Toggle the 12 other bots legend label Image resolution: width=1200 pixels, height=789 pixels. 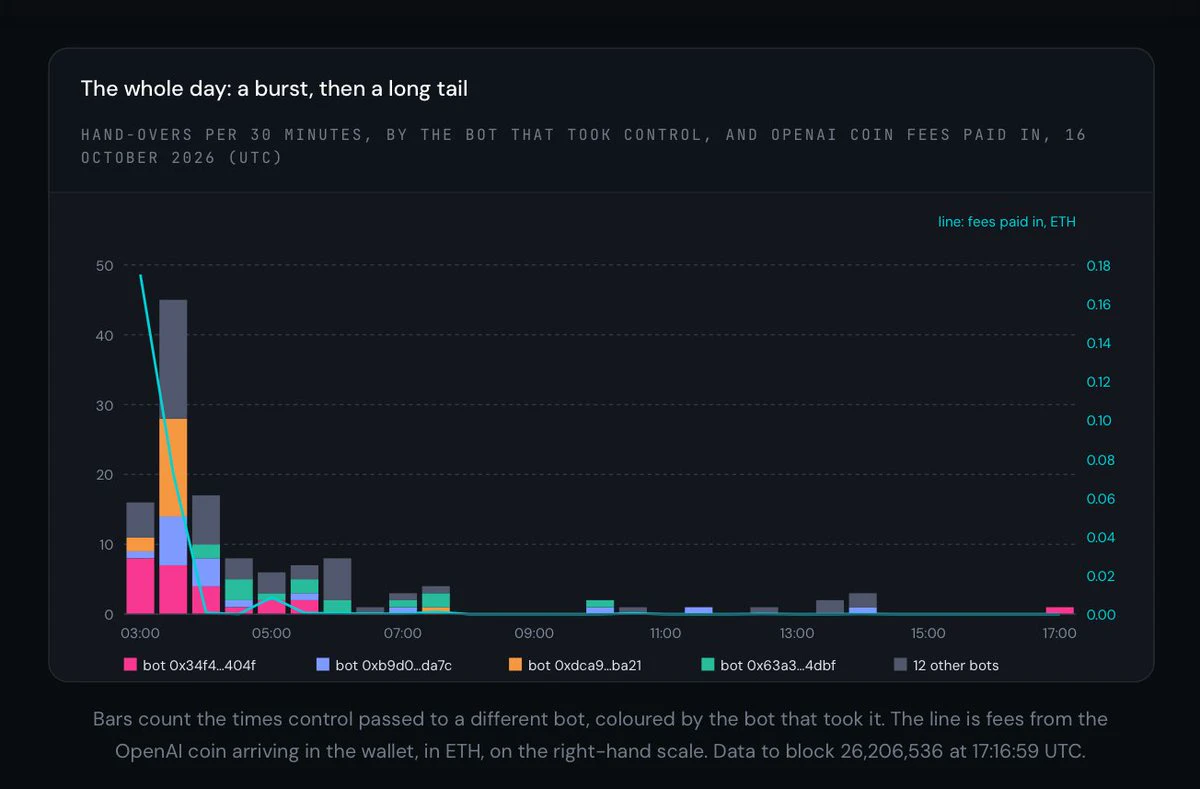956,665
